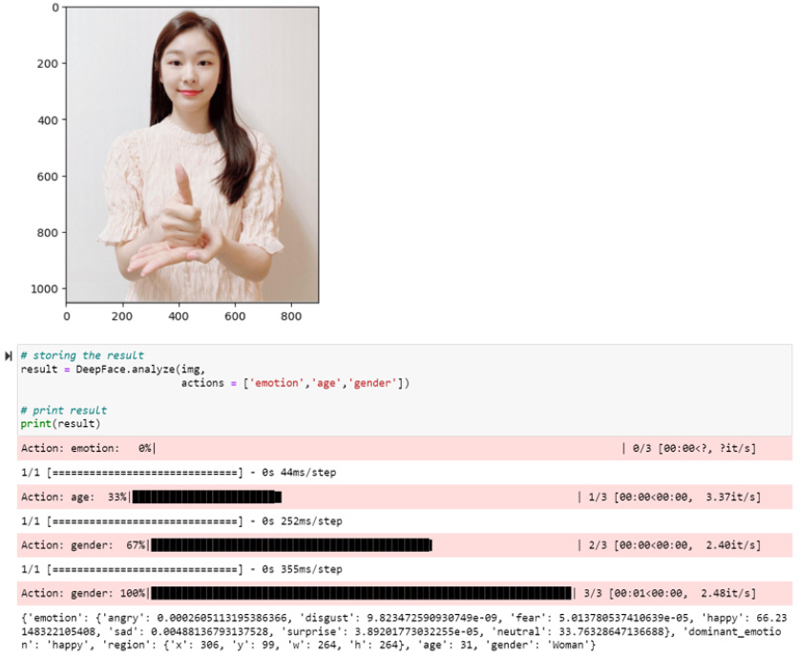Click the '0s 355ms/step' output line
This screenshot has width=800, height=658.
(x=182, y=569)
